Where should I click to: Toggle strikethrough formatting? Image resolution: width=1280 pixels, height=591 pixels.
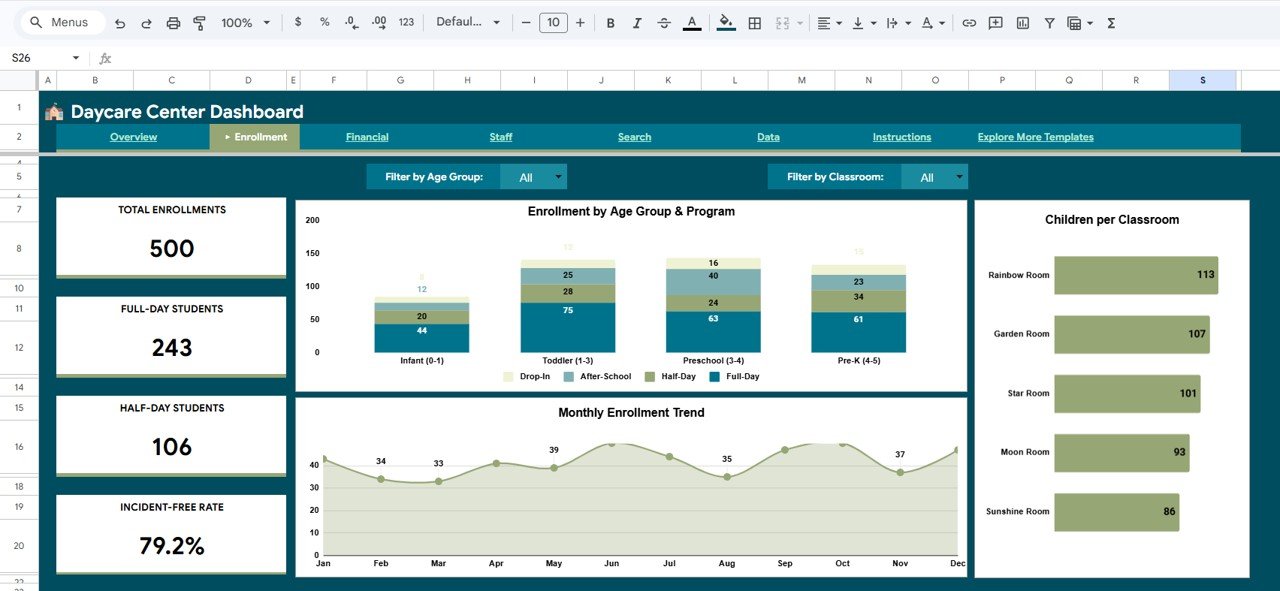pyautogui.click(x=664, y=22)
